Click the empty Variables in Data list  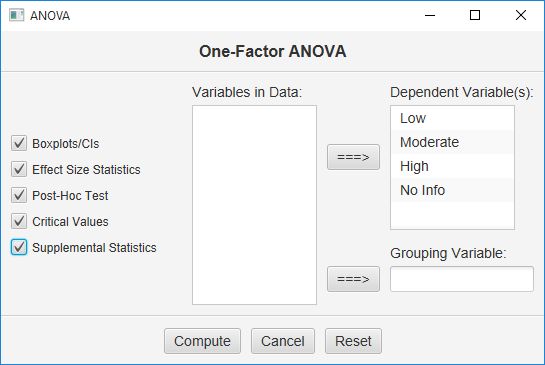[x=254, y=205]
